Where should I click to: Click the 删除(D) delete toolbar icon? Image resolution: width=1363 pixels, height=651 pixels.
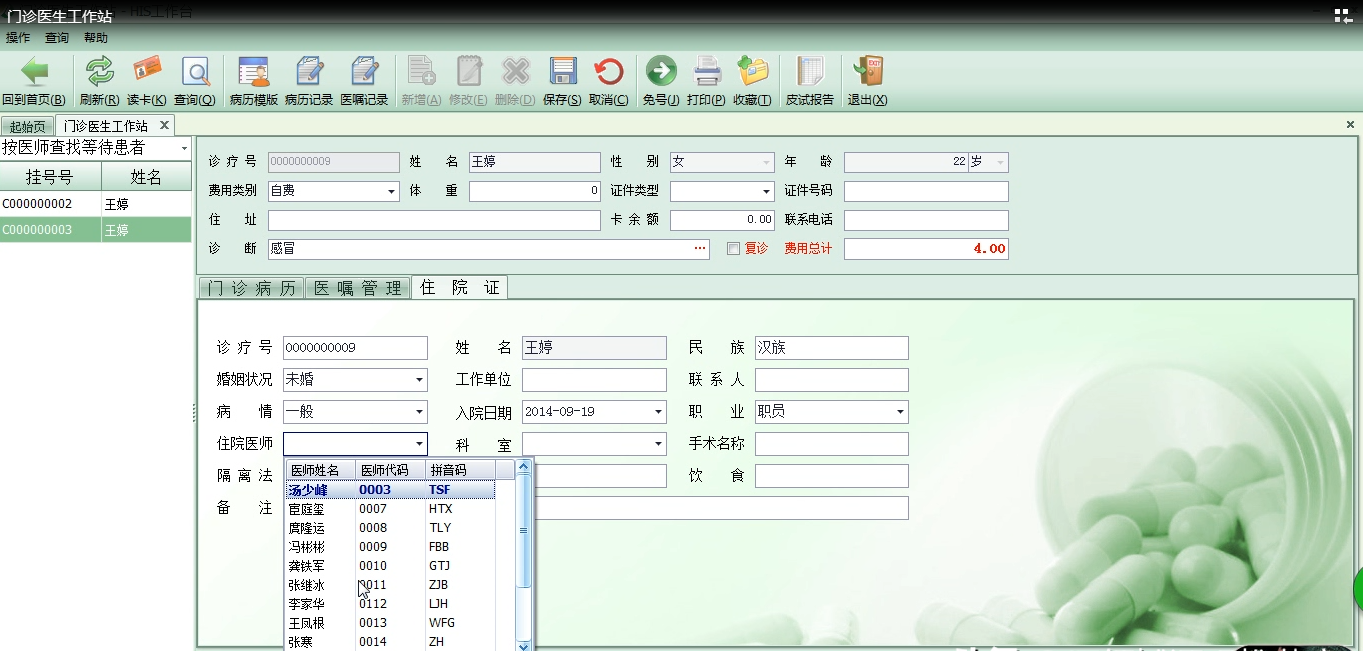pyautogui.click(x=515, y=81)
